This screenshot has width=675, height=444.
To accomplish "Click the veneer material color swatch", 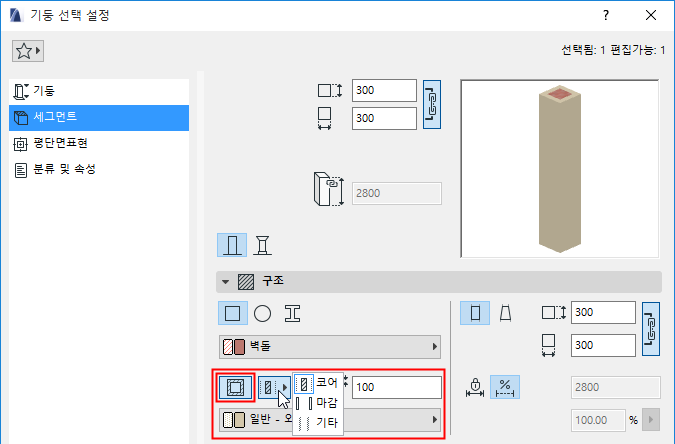I will 234,420.
